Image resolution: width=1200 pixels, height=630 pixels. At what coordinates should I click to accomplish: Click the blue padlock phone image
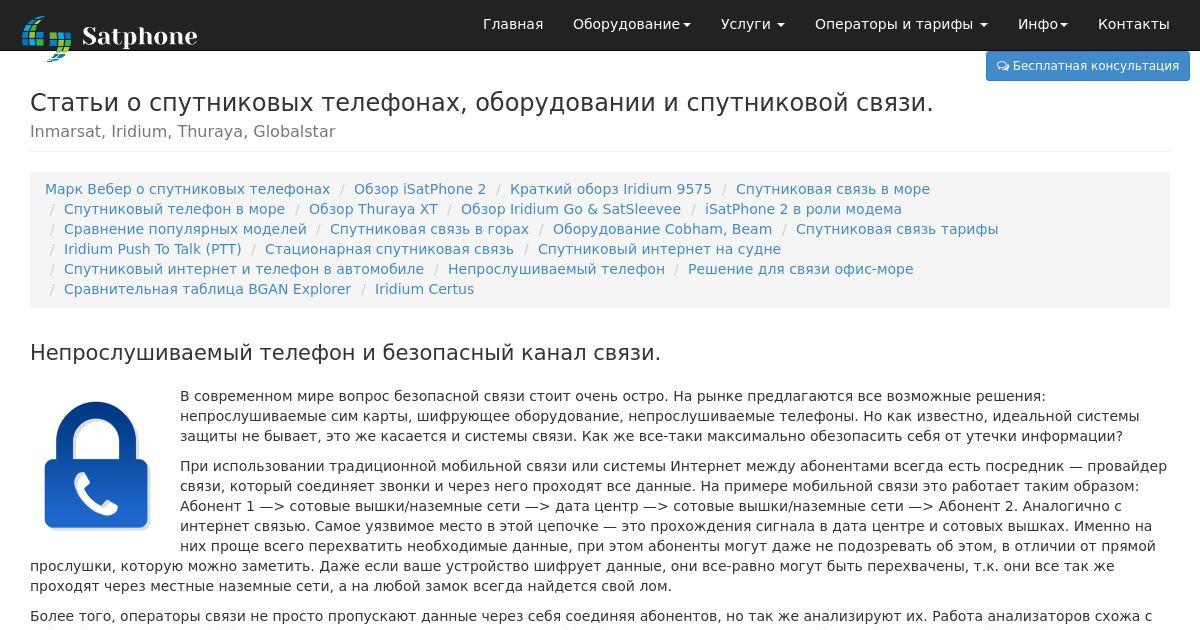97,465
